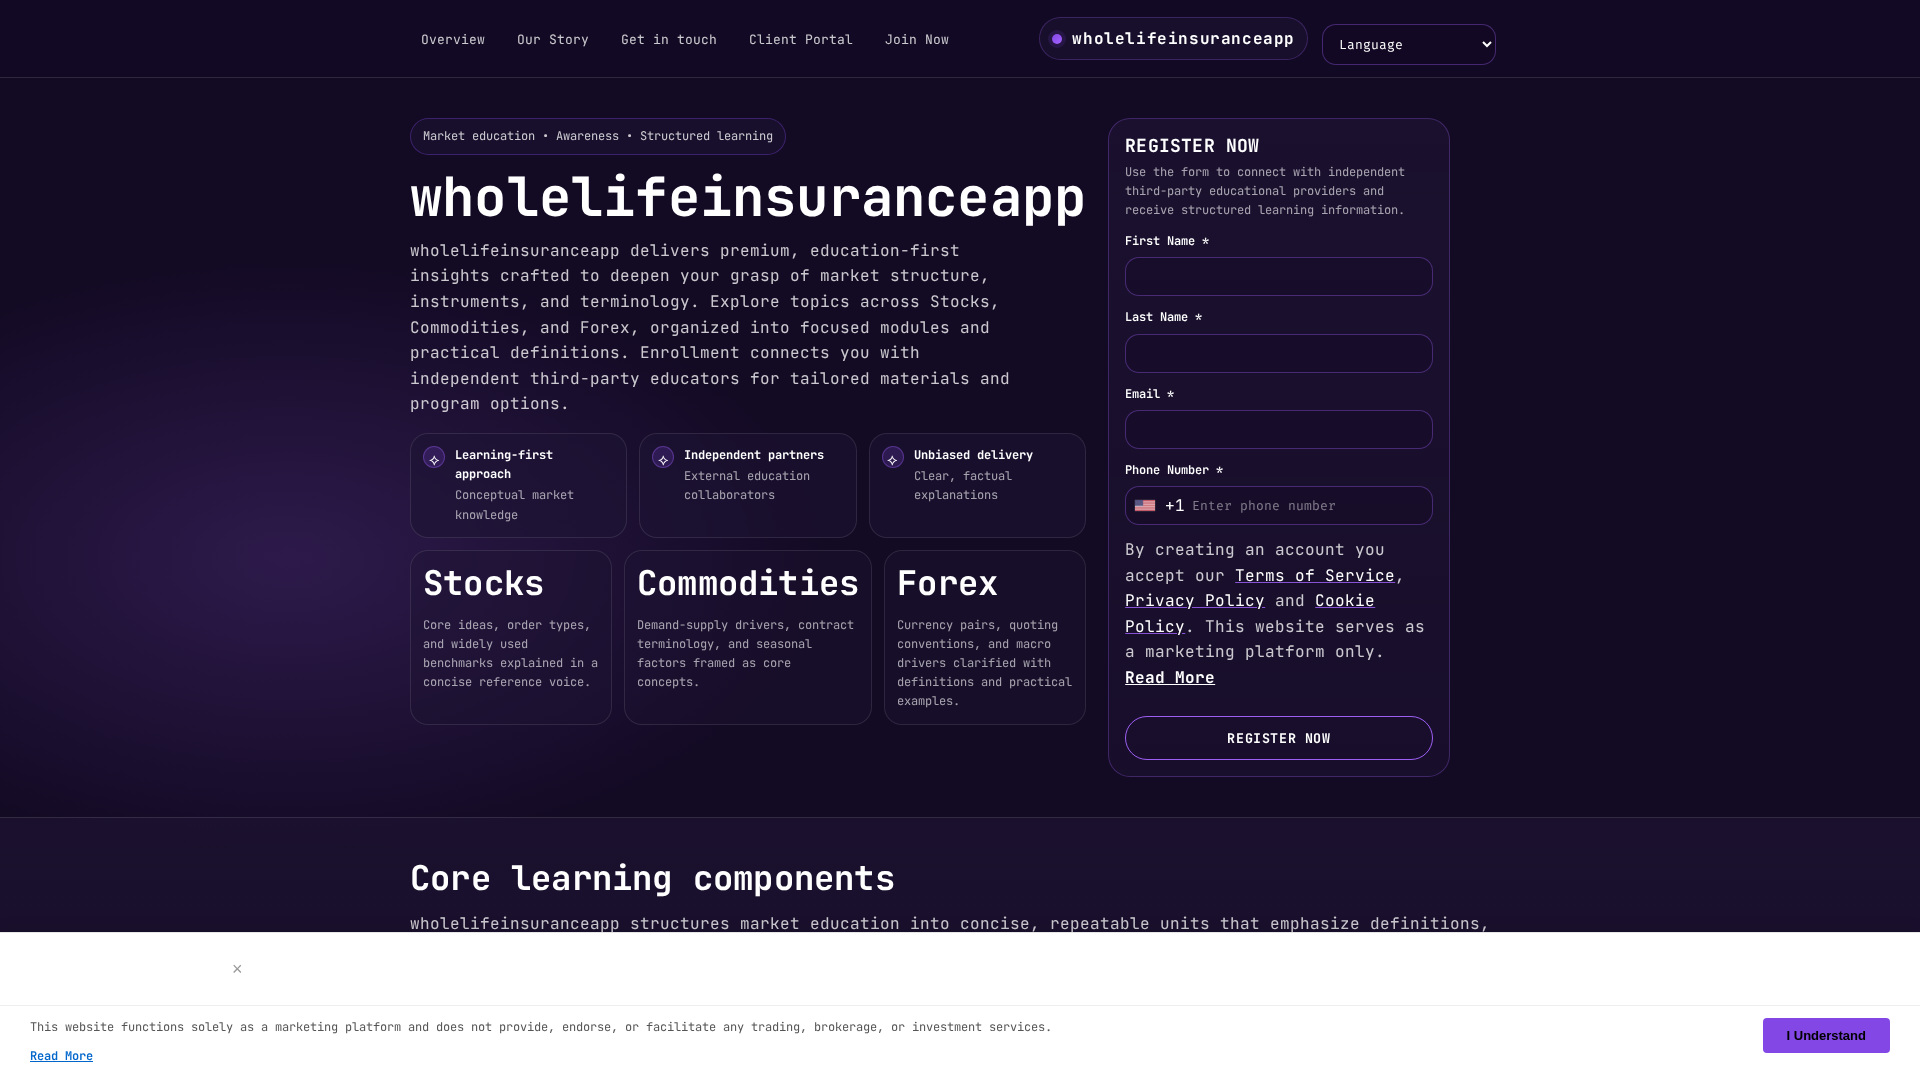Viewport: 1920px width, 1080px height.
Task: Expand the Language dropdown
Action: 1408,45
